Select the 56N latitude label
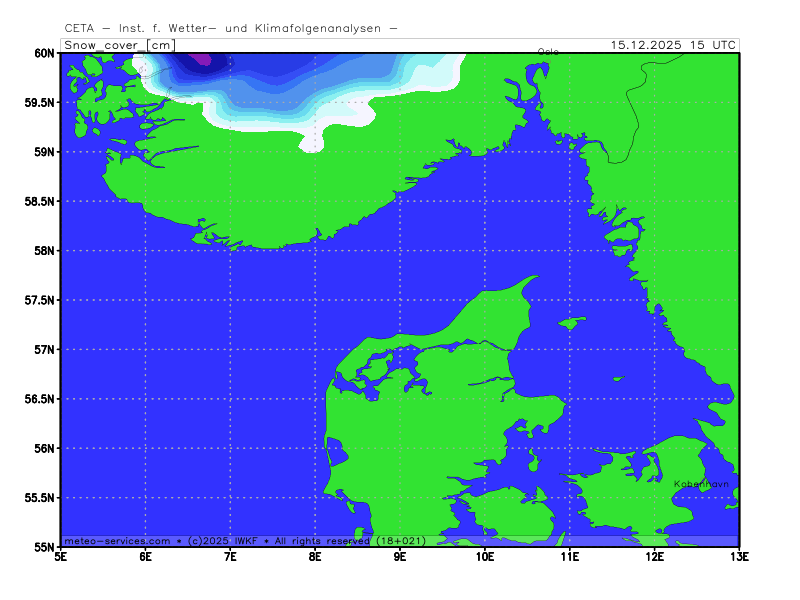The height and width of the screenshot is (600, 800). 42,448
